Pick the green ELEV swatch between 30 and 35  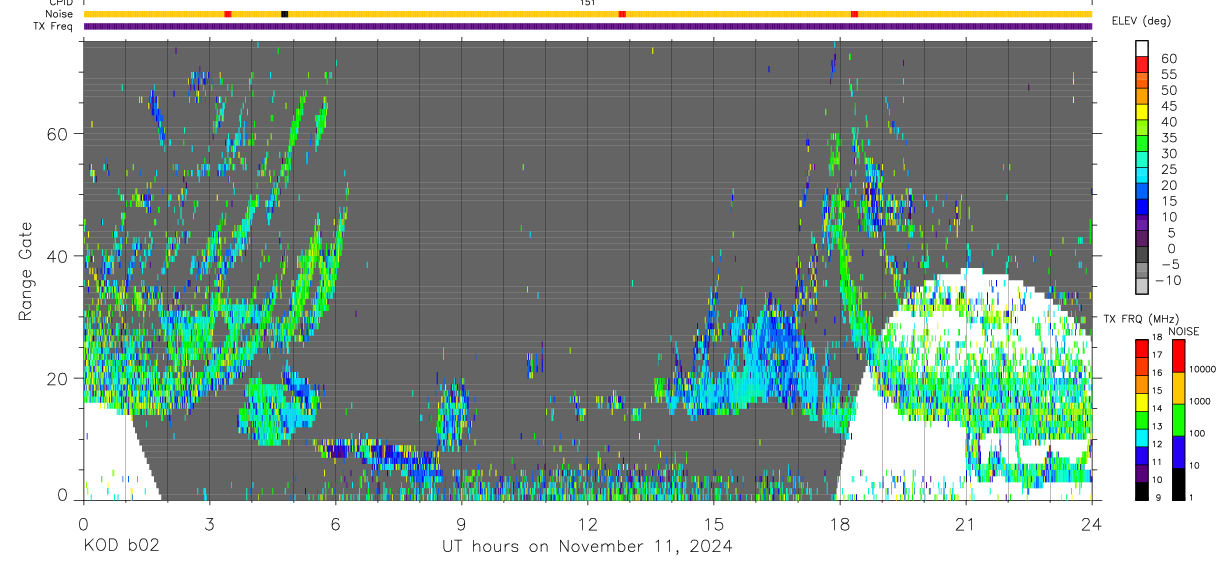(1142, 143)
